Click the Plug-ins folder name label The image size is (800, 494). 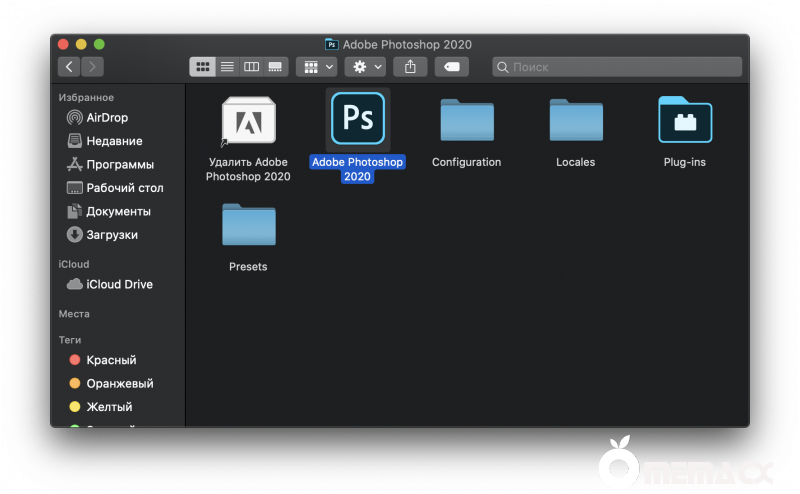(685, 162)
